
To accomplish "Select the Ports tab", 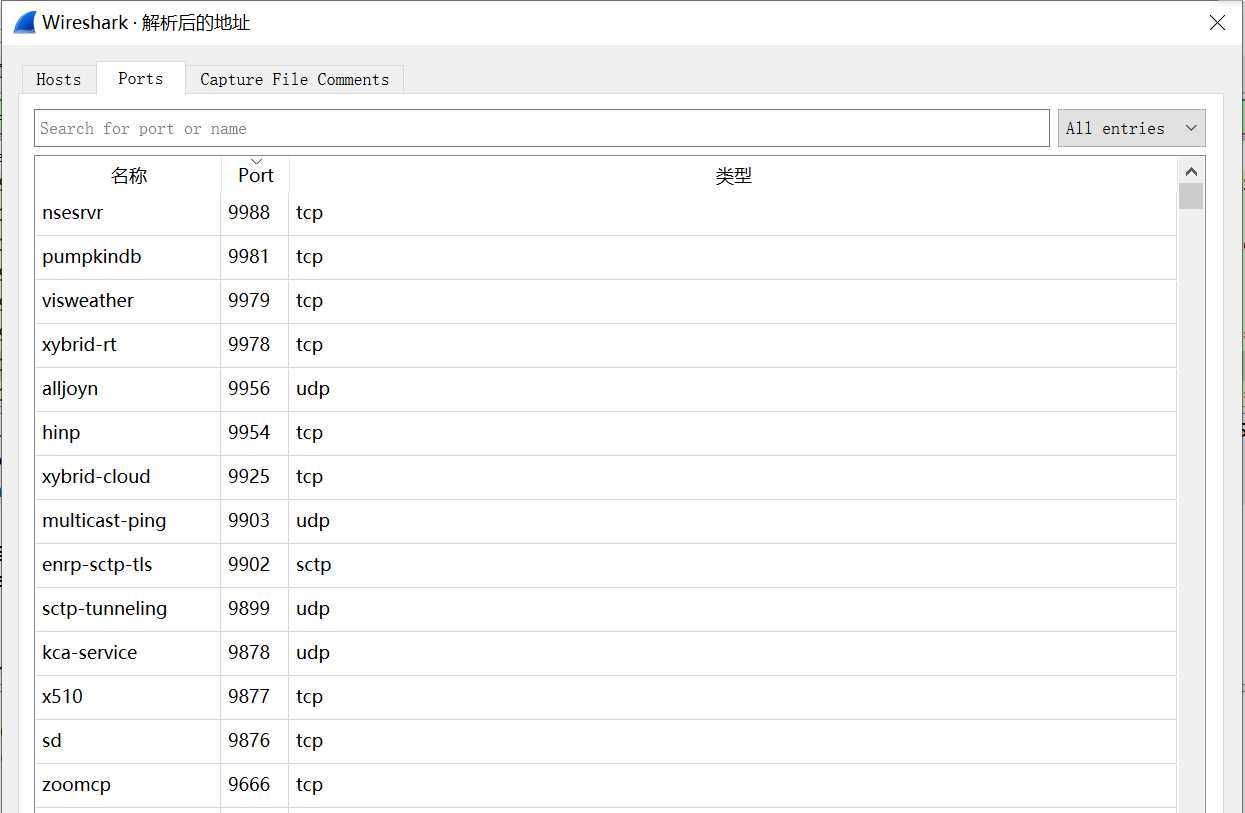I will pos(140,79).
